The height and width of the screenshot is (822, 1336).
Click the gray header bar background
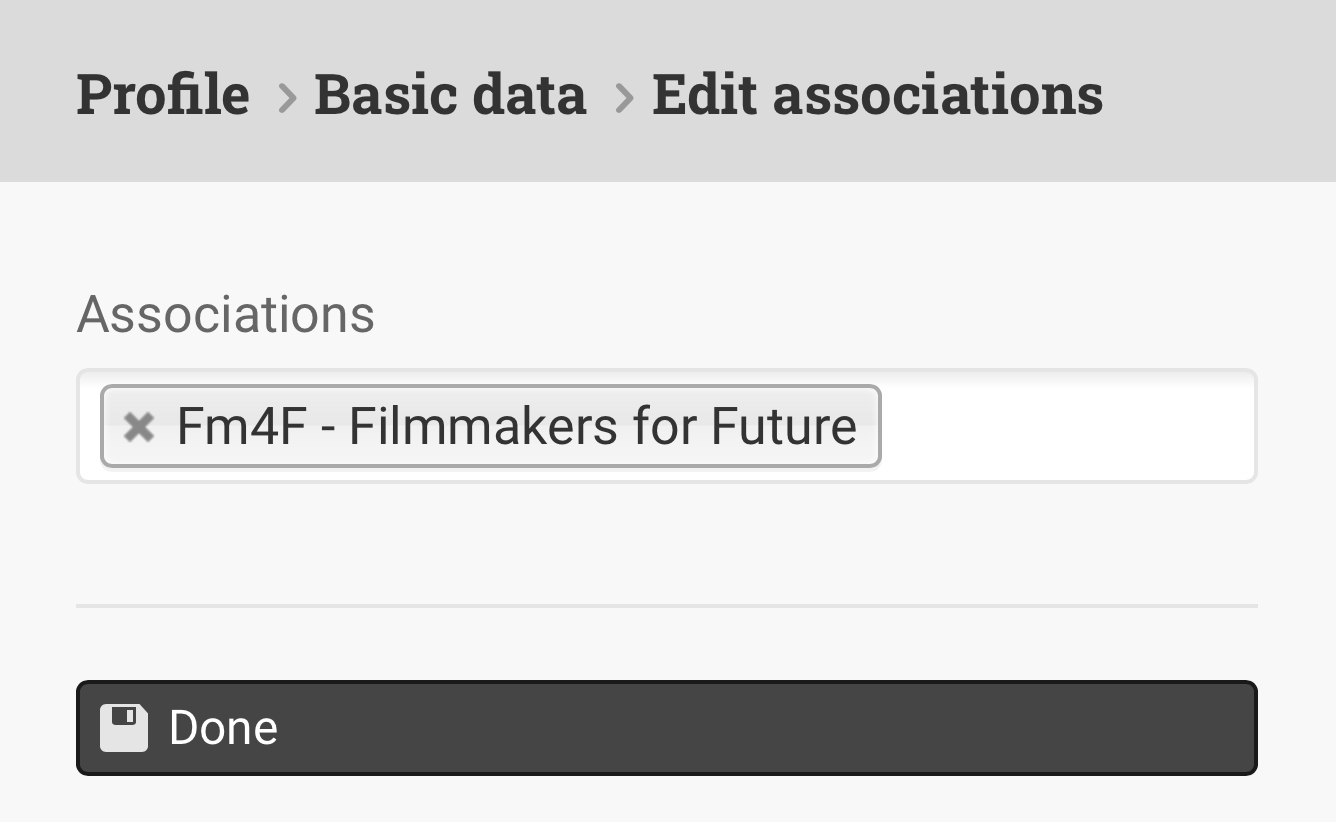point(1220,90)
